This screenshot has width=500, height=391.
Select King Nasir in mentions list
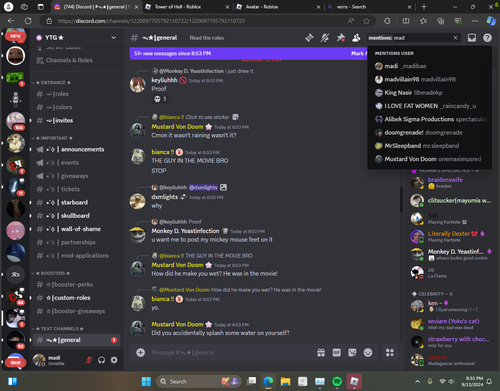point(429,93)
